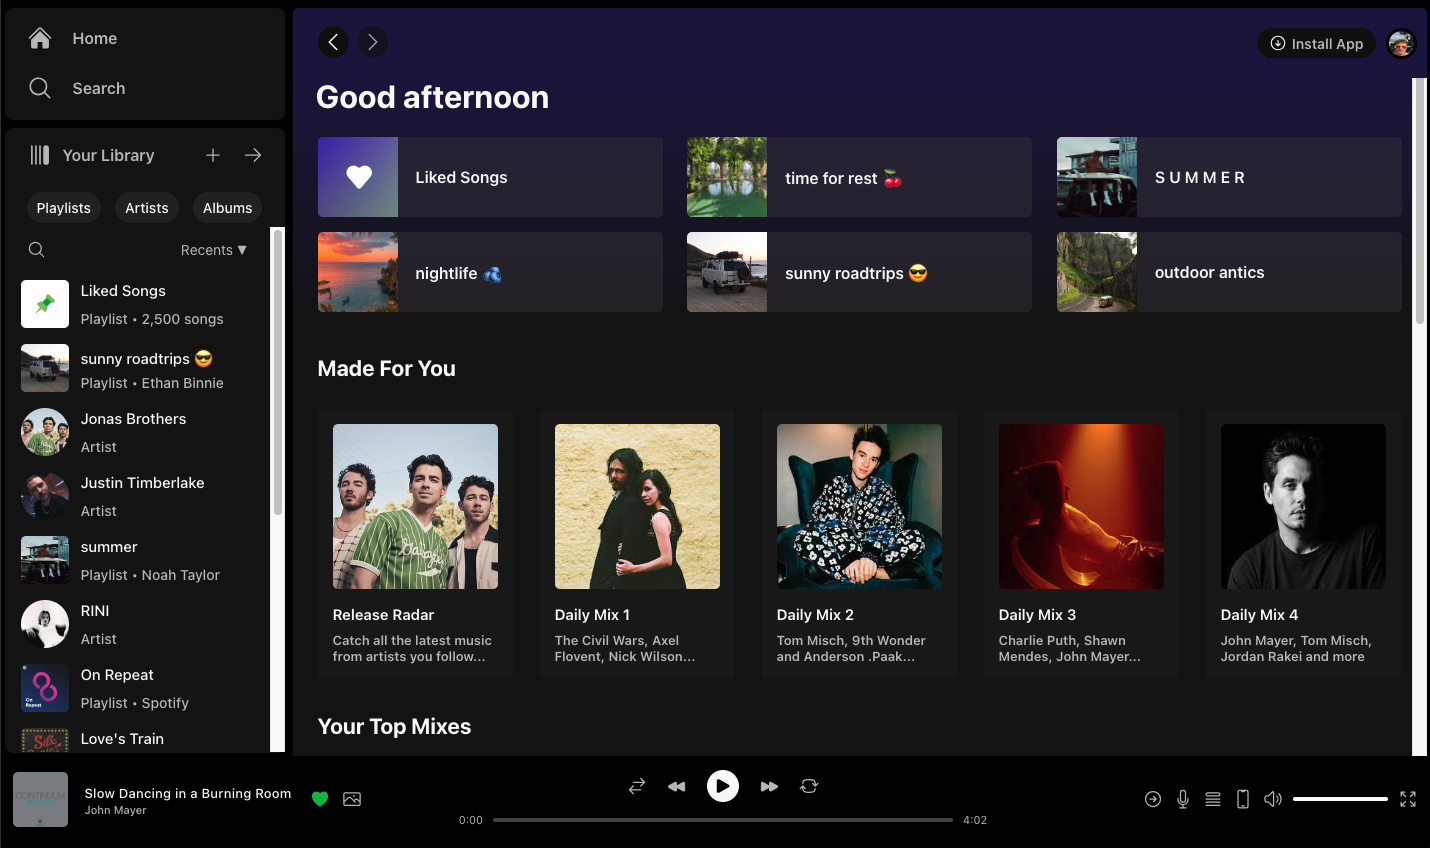The image size is (1430, 848).
Task: Create a new playlist with plus icon
Action: (213, 155)
